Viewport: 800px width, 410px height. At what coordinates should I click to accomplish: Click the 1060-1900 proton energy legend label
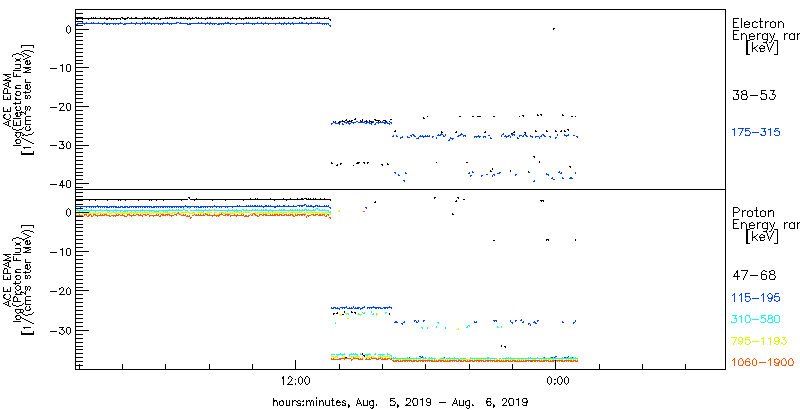click(x=763, y=363)
